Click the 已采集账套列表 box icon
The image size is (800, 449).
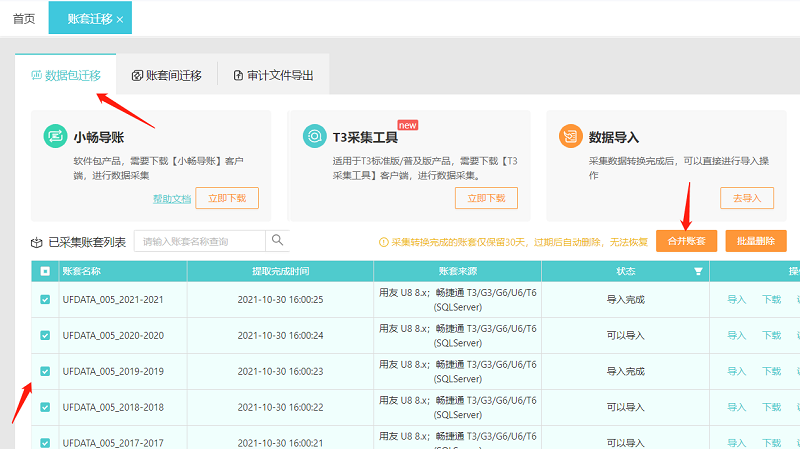(x=37, y=242)
